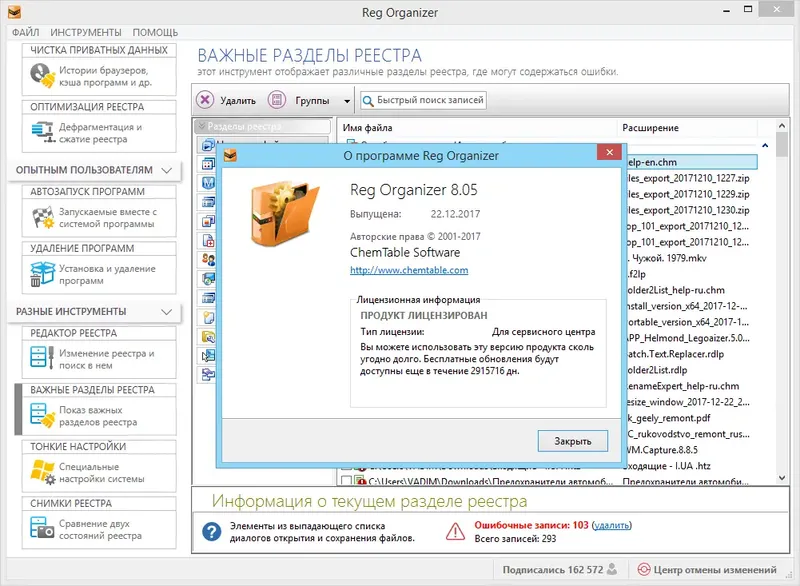Screen dimensions: 800x586
Task: Click the 'Удалить' toolbar button
Action: (227, 100)
